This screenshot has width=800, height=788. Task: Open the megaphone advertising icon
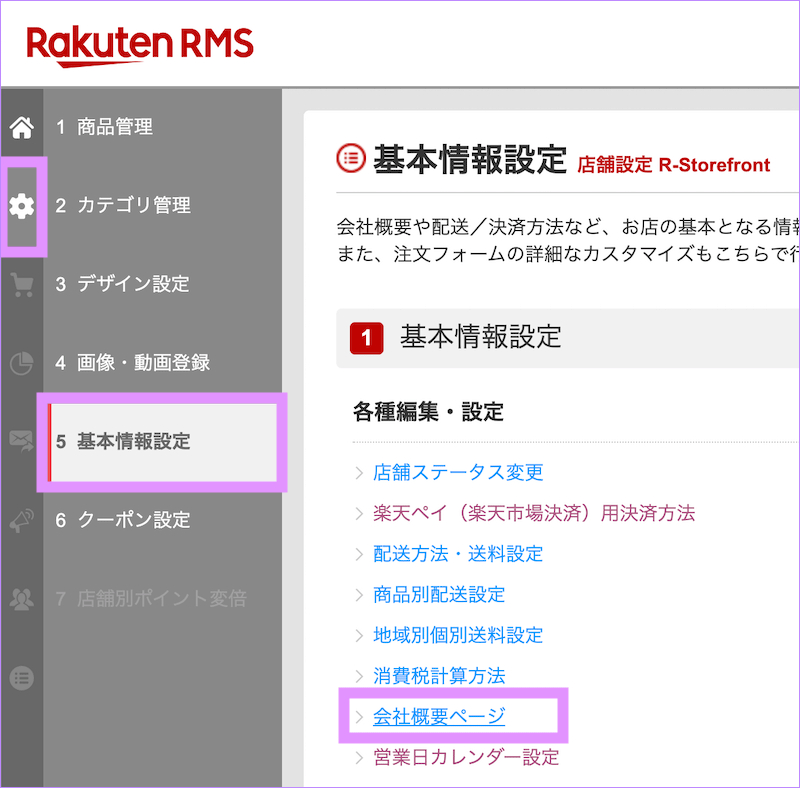21,520
